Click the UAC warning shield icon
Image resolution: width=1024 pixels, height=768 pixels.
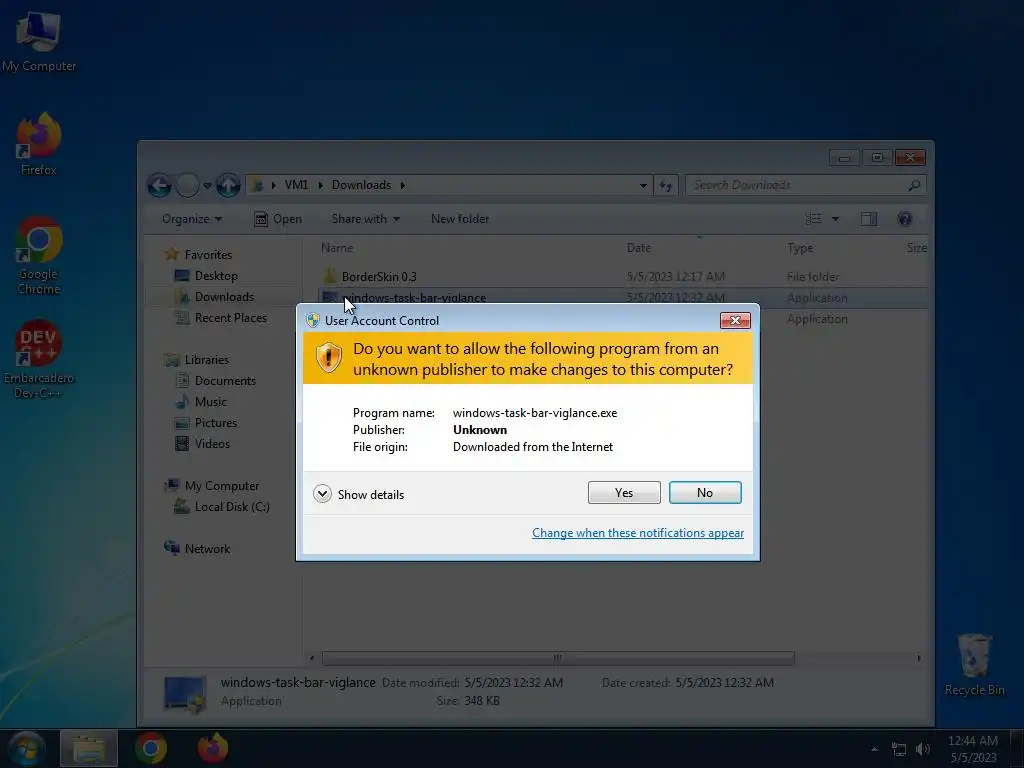(328, 358)
